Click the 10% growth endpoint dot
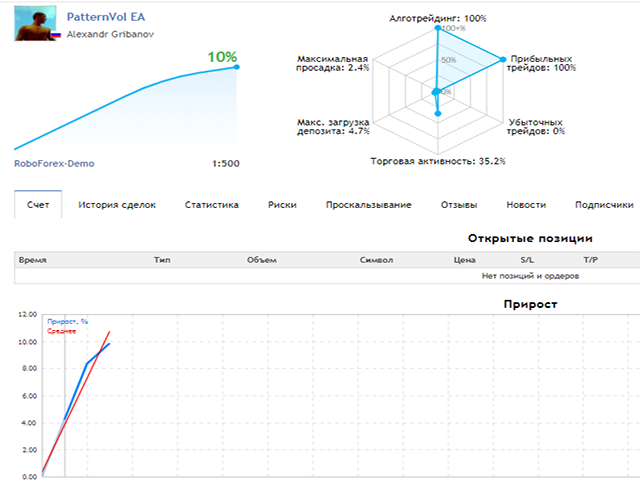The width and height of the screenshot is (640, 480). click(x=237, y=67)
